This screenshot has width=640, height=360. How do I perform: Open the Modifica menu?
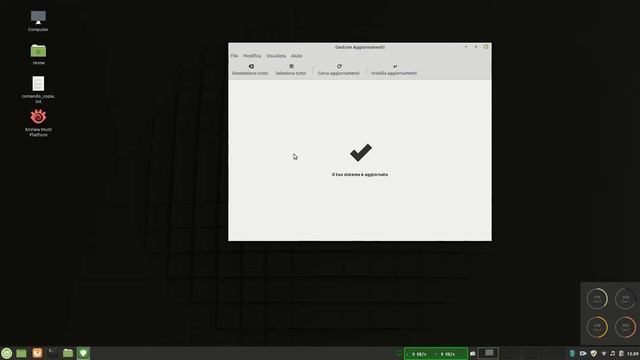(x=252, y=56)
